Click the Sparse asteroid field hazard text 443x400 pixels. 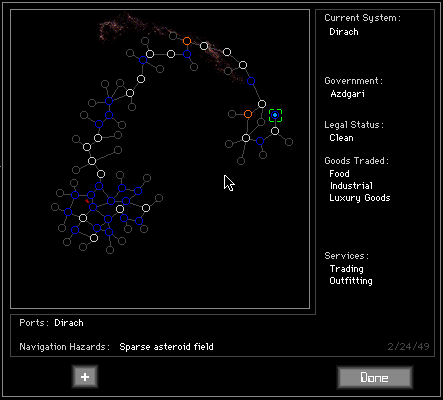coord(166,347)
